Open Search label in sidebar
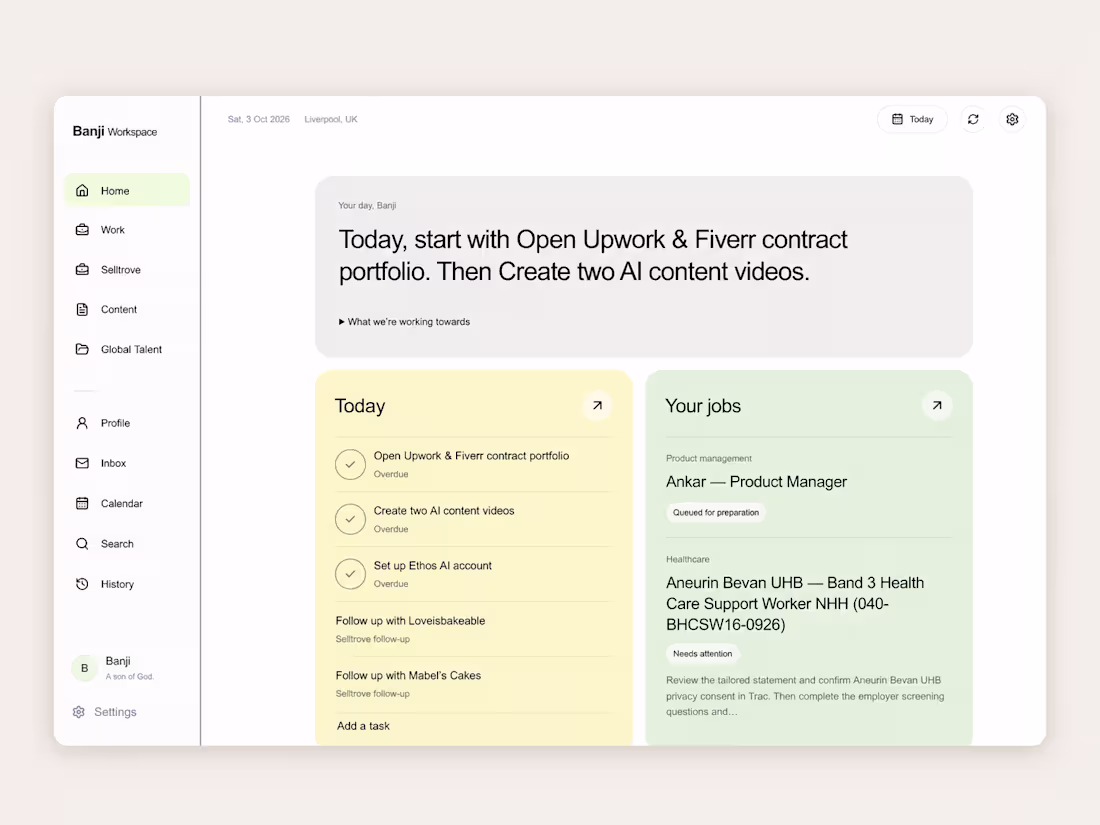The width and height of the screenshot is (1100, 825). (116, 544)
